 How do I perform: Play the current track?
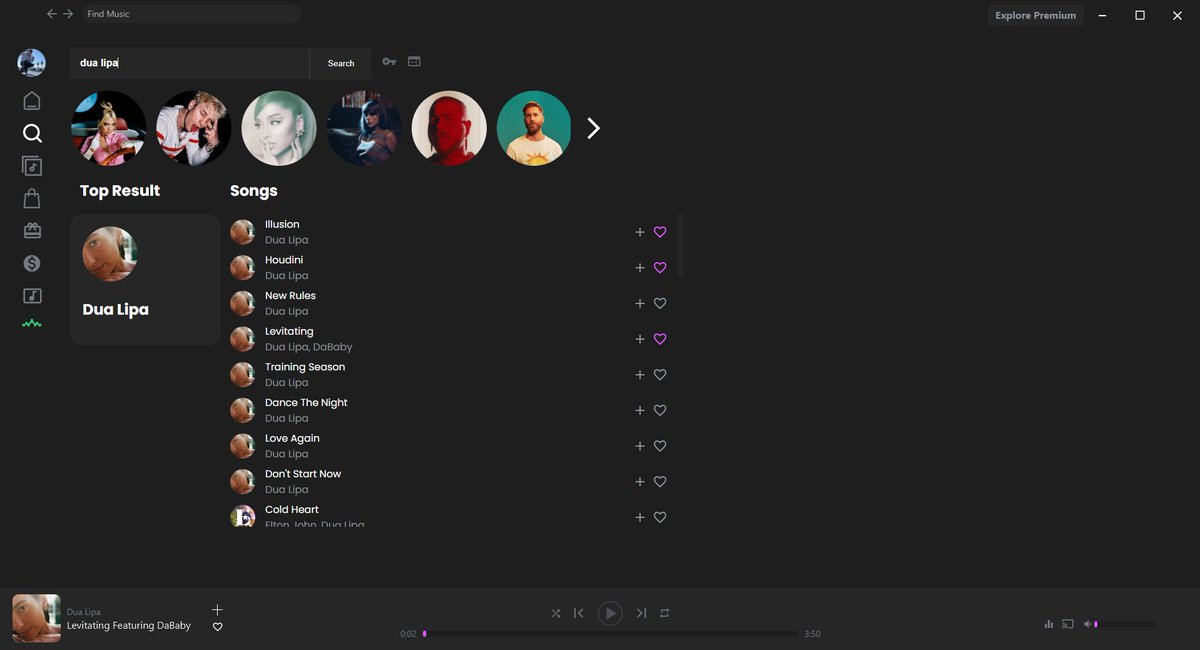pyautogui.click(x=610, y=613)
